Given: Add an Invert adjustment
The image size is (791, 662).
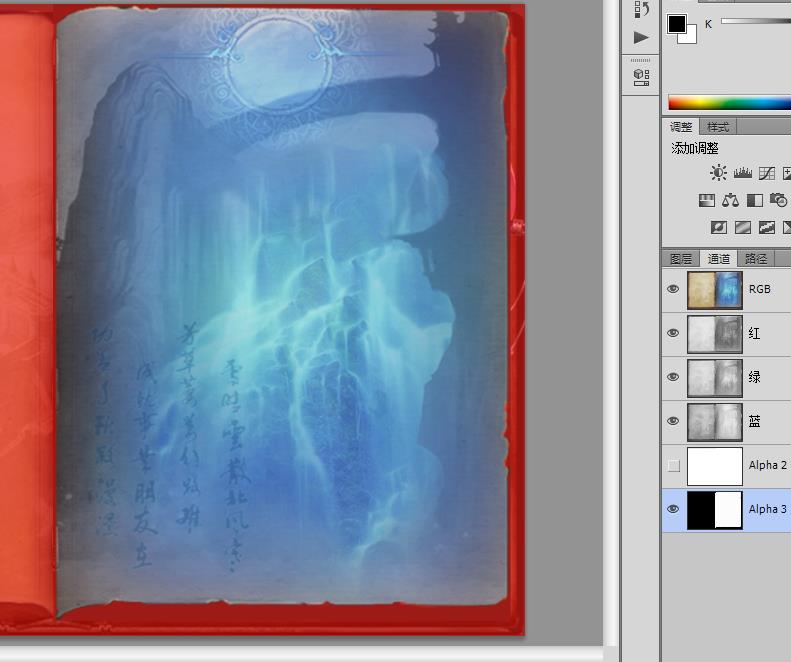Looking at the screenshot, I should (x=719, y=228).
